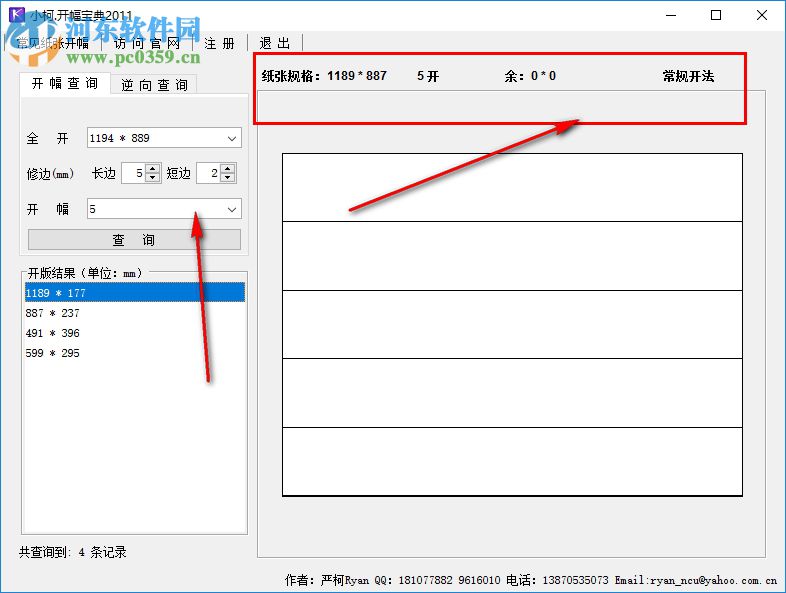Select result row 599 * 295
This screenshot has height=593, width=786.
(x=135, y=353)
